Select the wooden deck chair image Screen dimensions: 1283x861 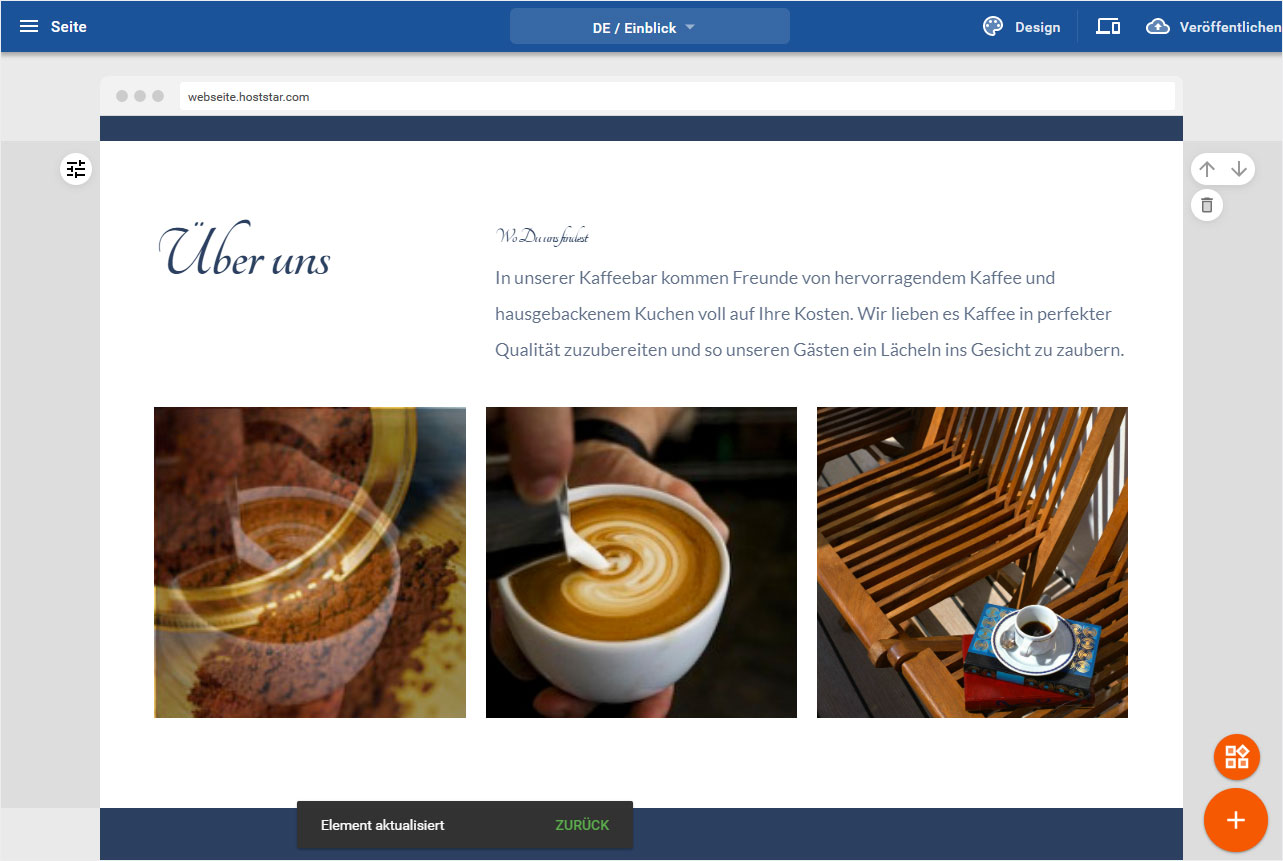972,562
